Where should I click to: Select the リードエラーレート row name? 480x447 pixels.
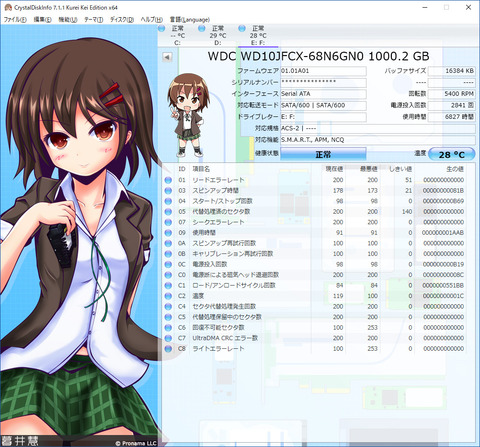coord(218,180)
